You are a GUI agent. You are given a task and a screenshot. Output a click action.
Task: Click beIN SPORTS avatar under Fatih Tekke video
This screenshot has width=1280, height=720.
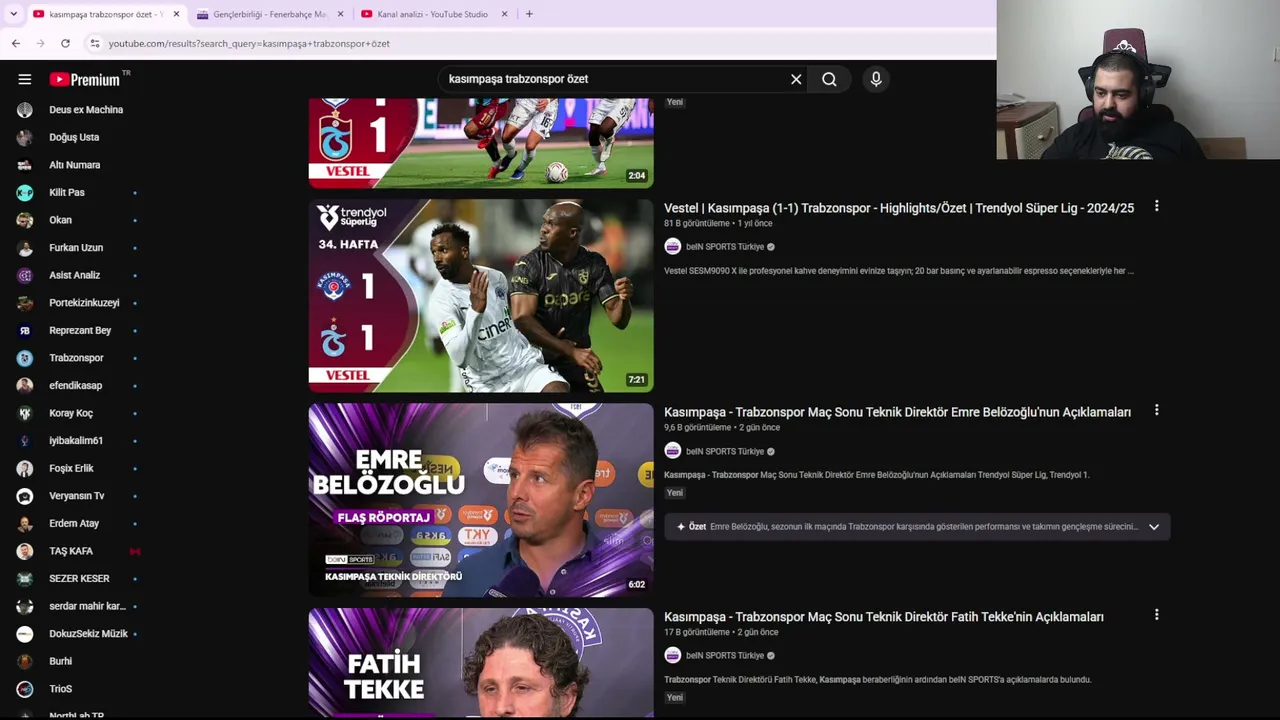[672, 655]
